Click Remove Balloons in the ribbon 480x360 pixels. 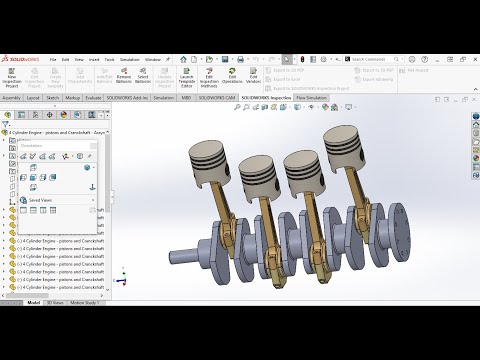124,75
